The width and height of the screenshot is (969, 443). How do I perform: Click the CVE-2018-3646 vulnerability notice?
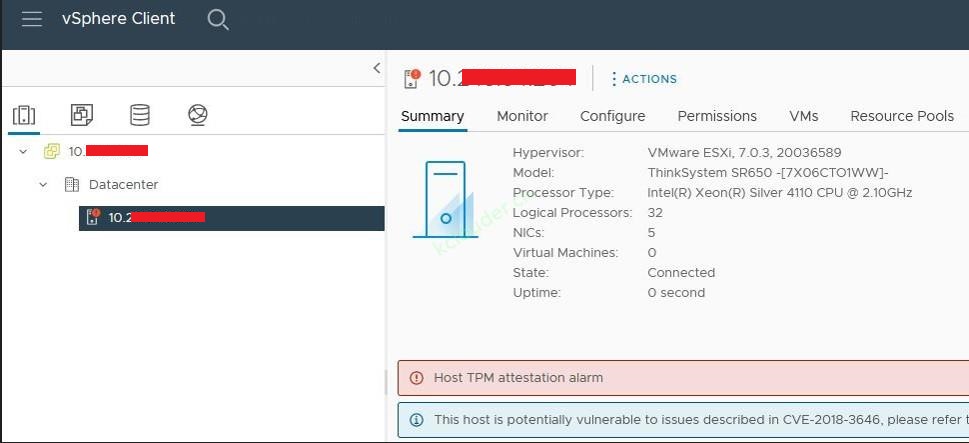(x=683, y=420)
